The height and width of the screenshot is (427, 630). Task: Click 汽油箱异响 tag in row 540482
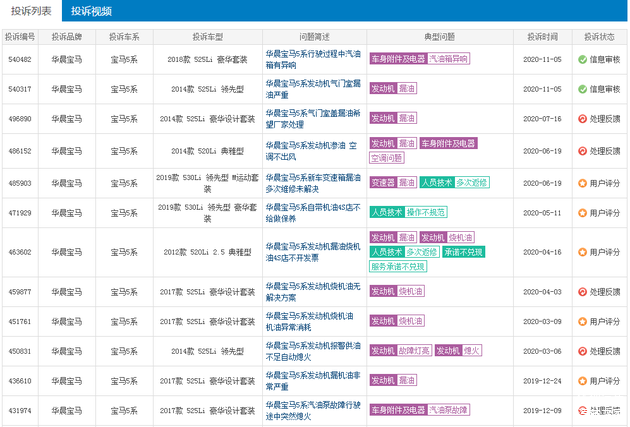449,60
